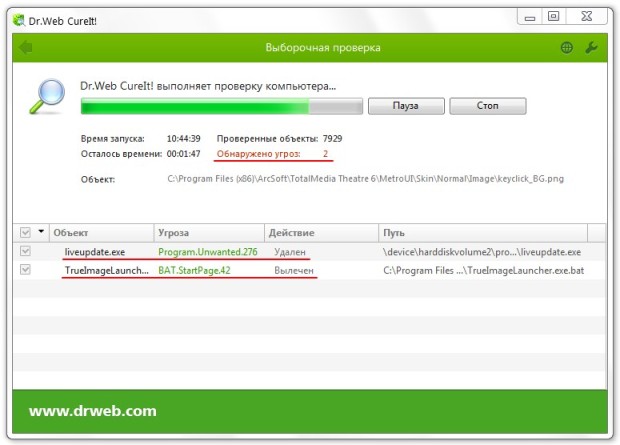
Task: Toggle the checkbox for TrueImageLaunch... row
Action: 25,270
